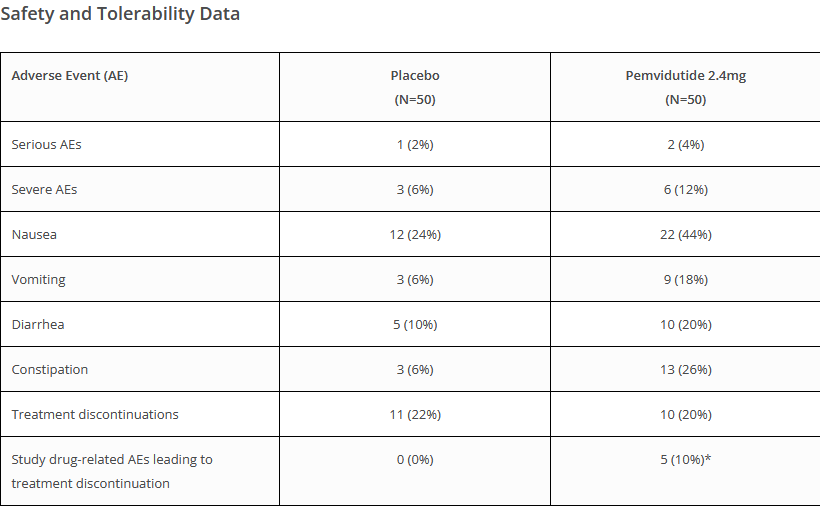
Task: Click the placebo Nausea value 12 (24%)
Action: [415, 235]
